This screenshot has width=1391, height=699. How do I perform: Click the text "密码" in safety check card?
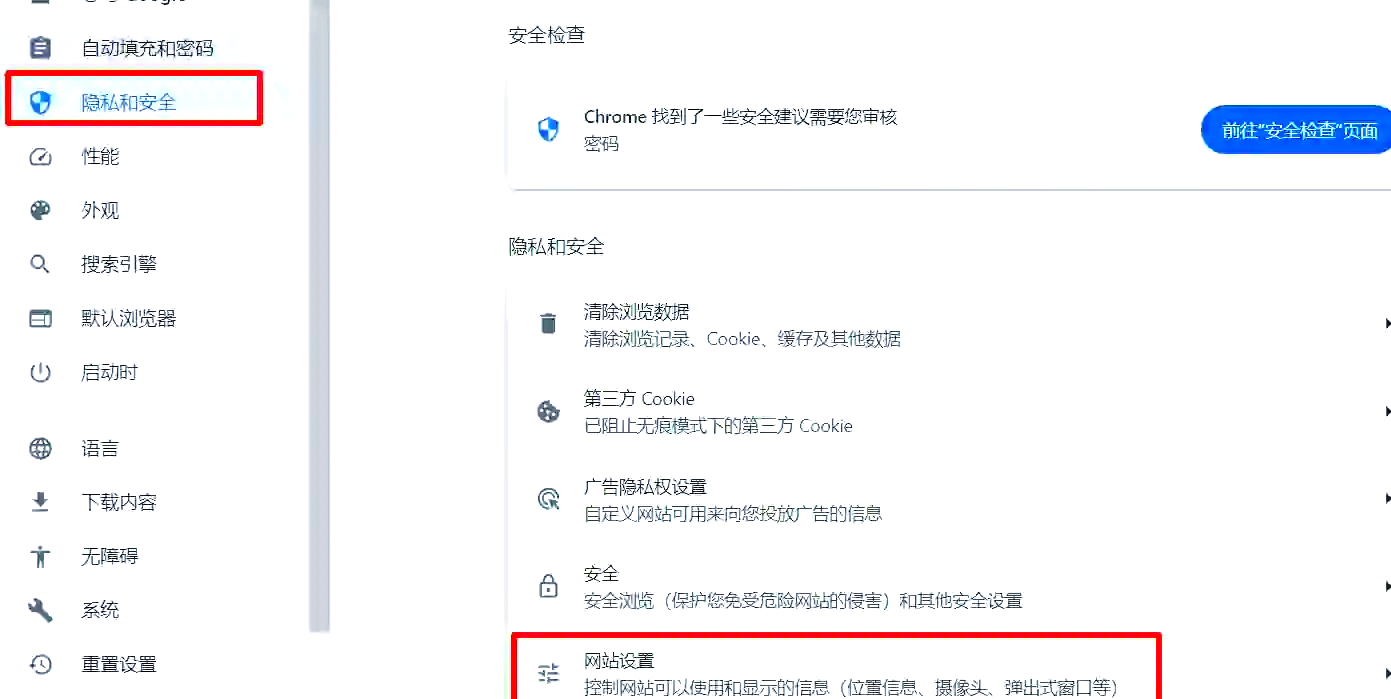click(601, 144)
